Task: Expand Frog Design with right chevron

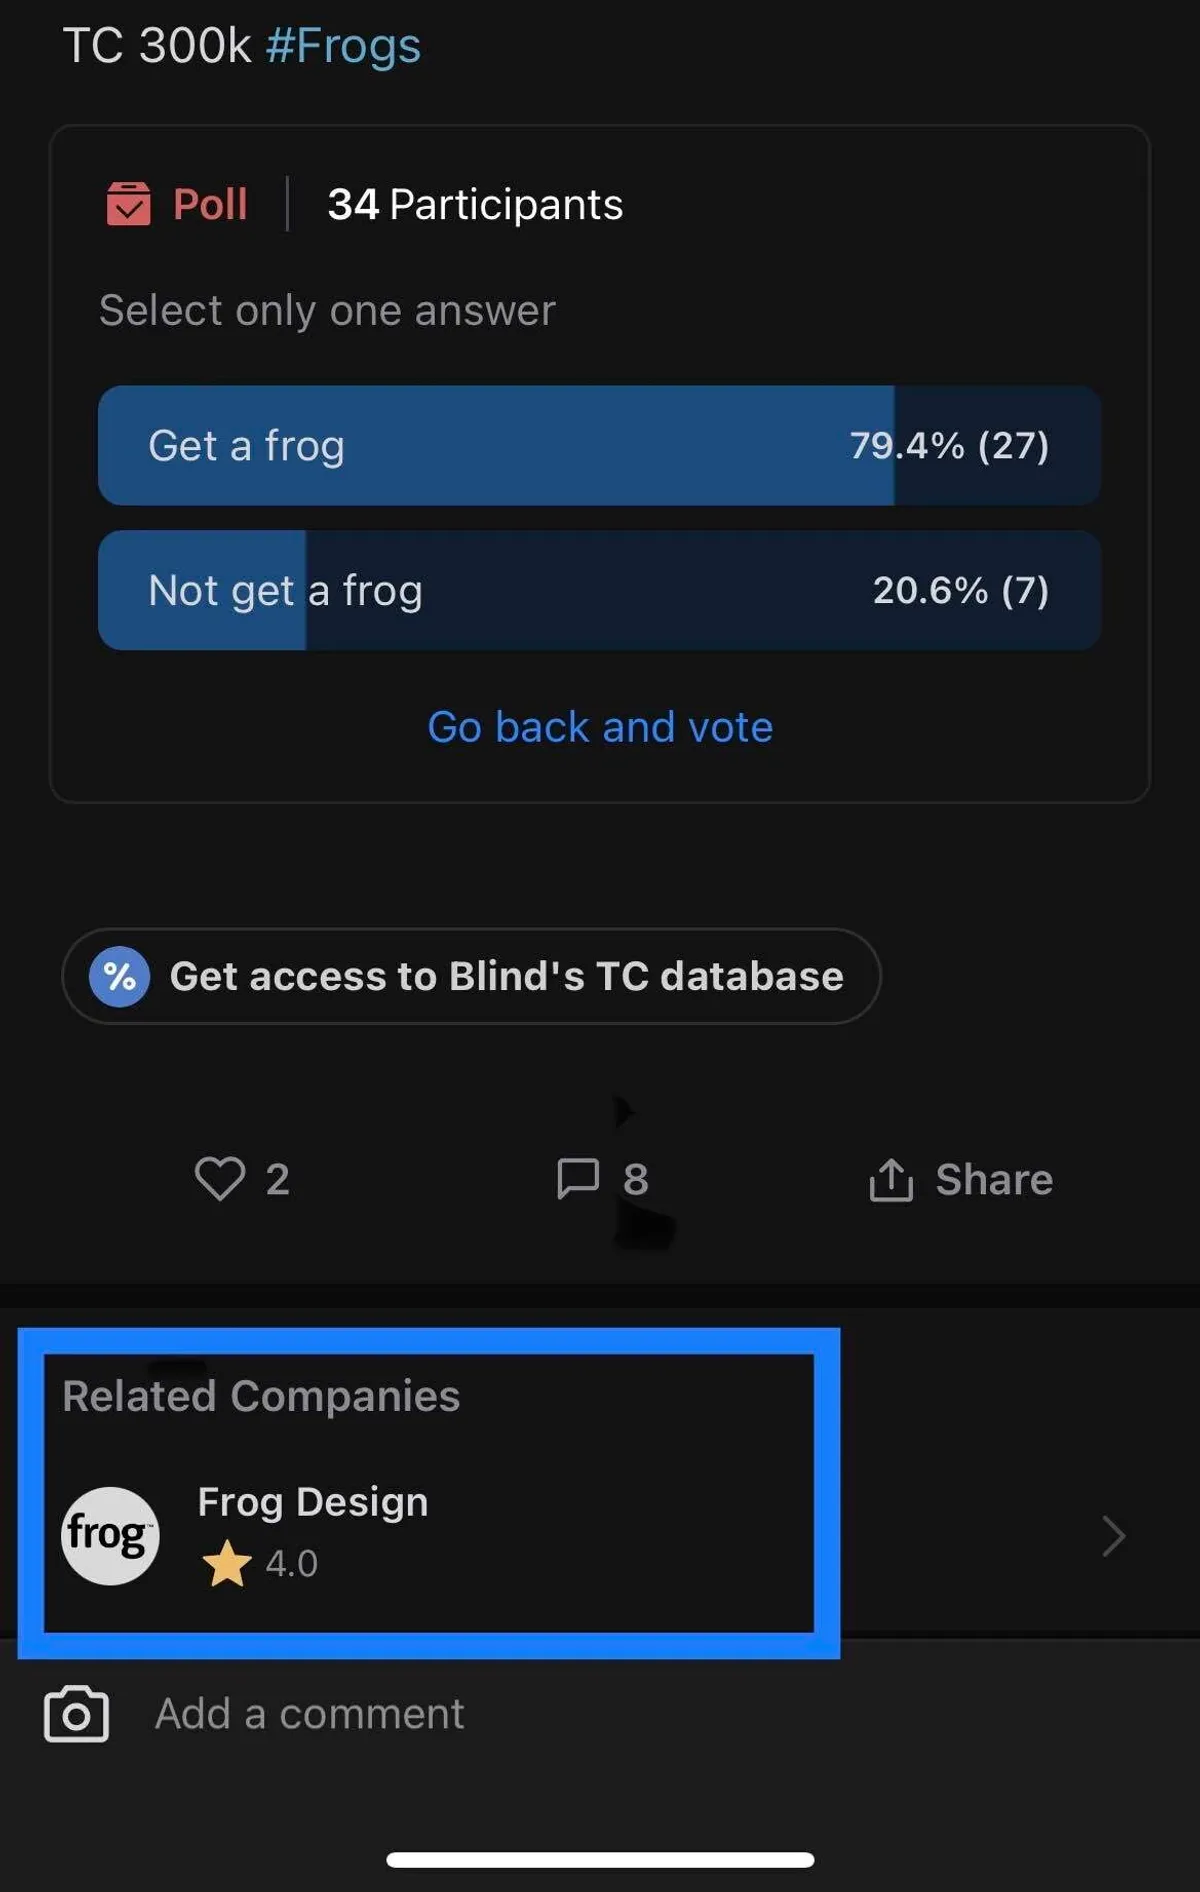Action: click(x=1113, y=1536)
